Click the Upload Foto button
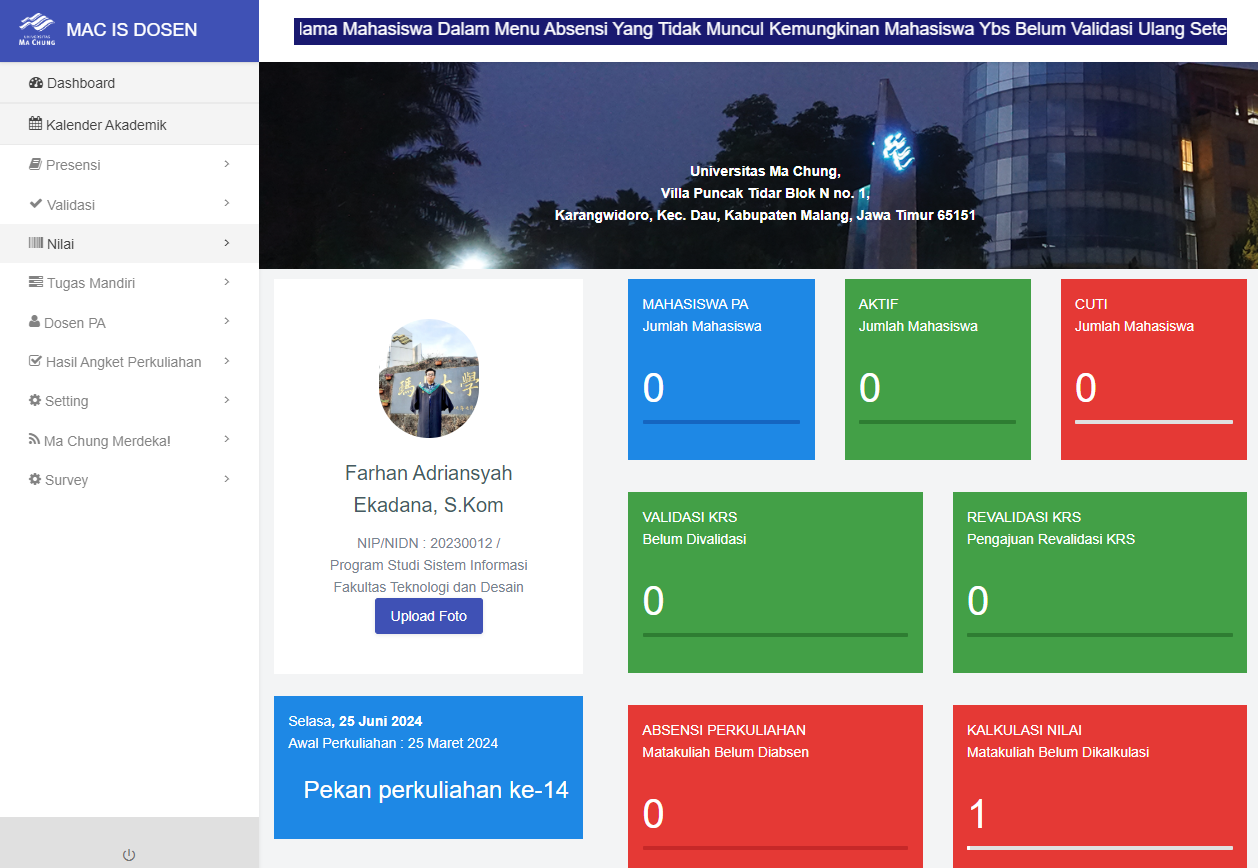 pos(429,616)
